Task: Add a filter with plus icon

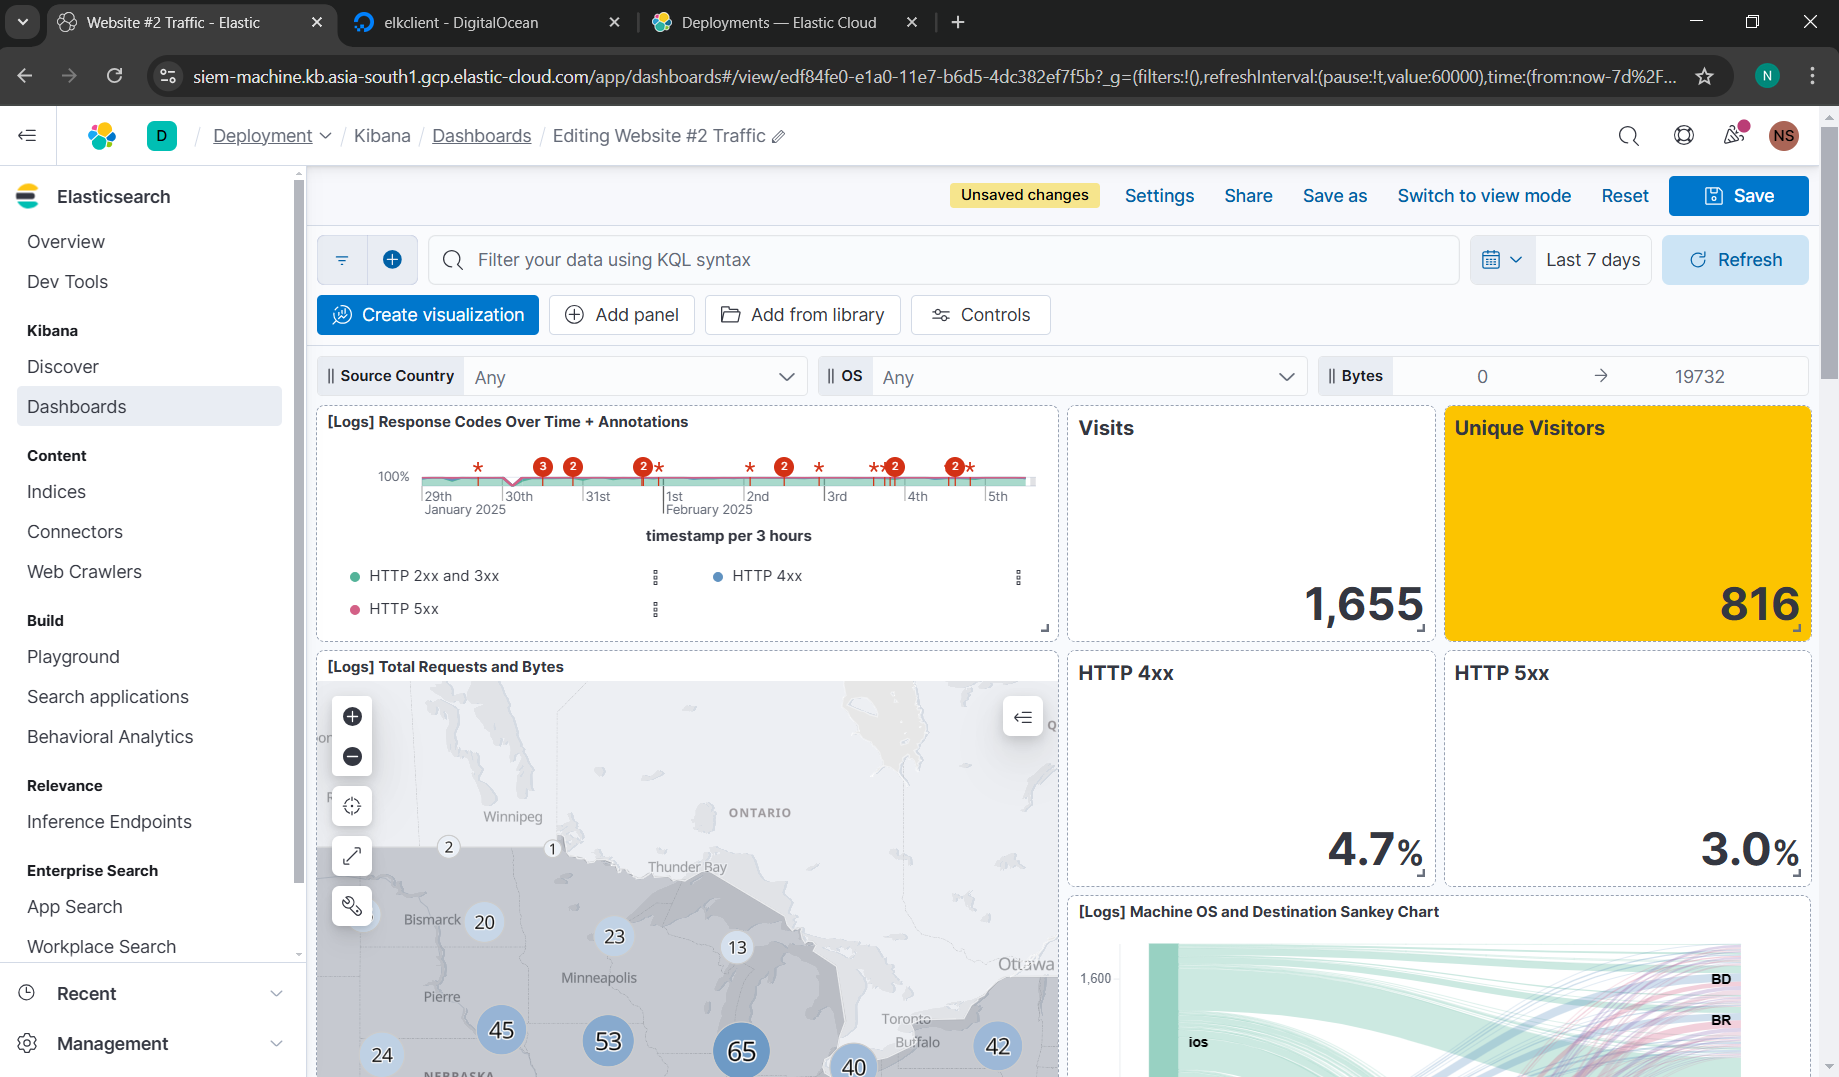Action: (393, 260)
